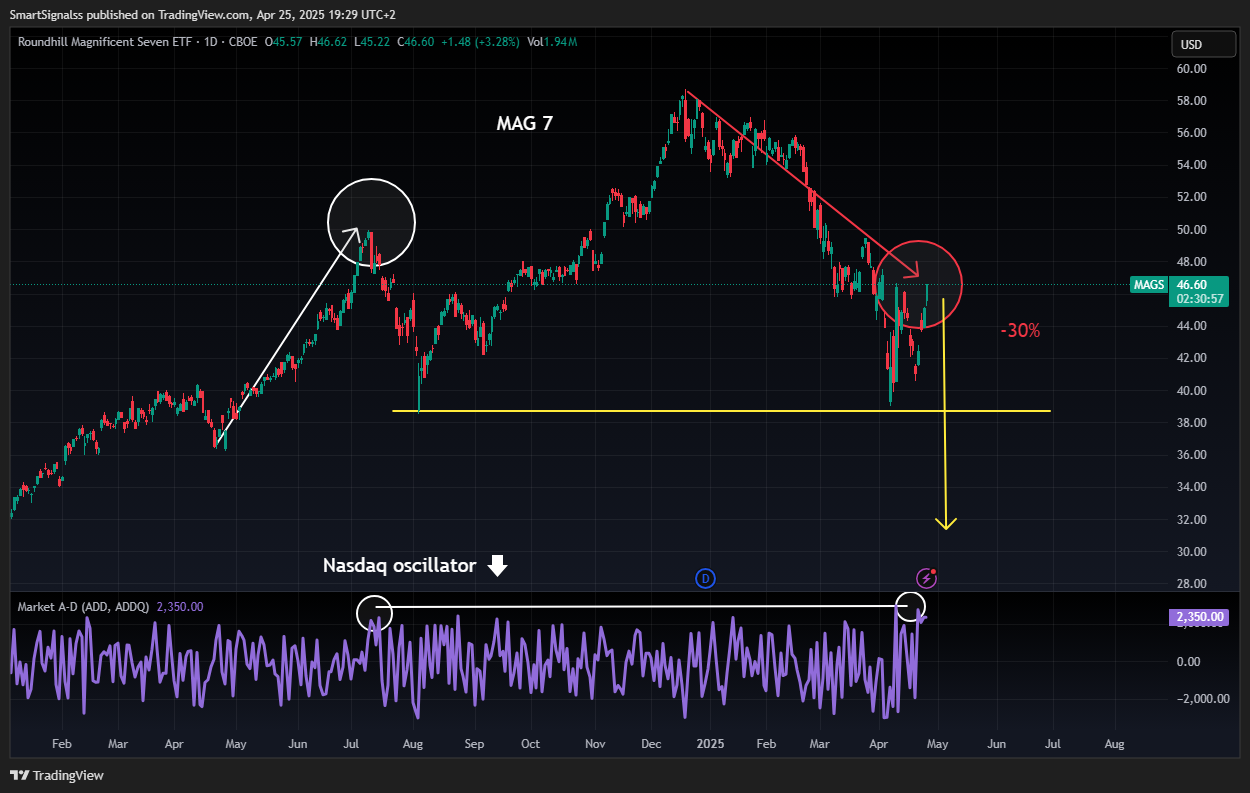The image size is (1250, 793).
Task: Click the 40.00 price axis label
Action: click(1192, 391)
